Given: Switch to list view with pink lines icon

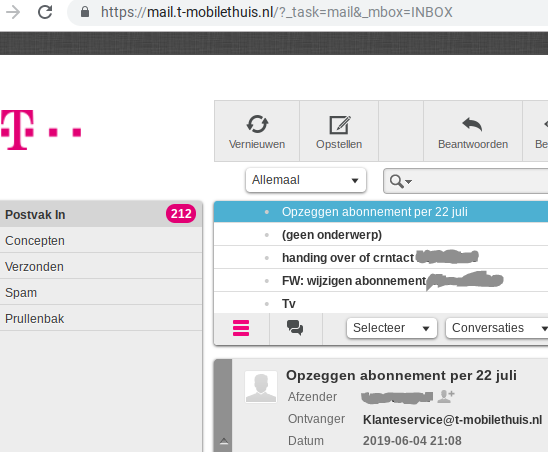Looking at the screenshot, I should [241, 328].
